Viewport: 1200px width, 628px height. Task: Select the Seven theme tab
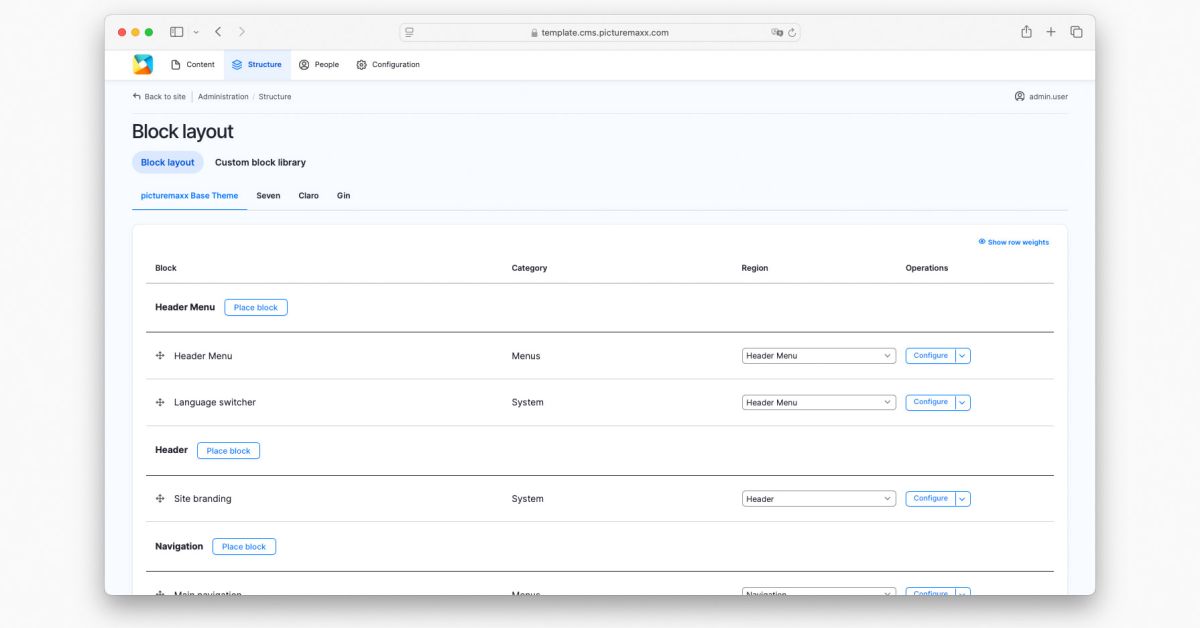268,196
